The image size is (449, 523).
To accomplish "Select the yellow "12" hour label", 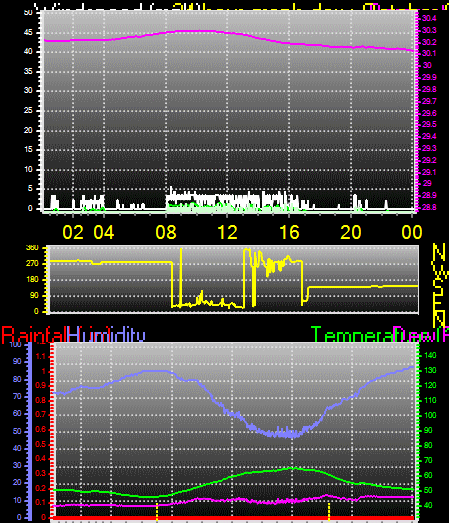I will 228,232.
